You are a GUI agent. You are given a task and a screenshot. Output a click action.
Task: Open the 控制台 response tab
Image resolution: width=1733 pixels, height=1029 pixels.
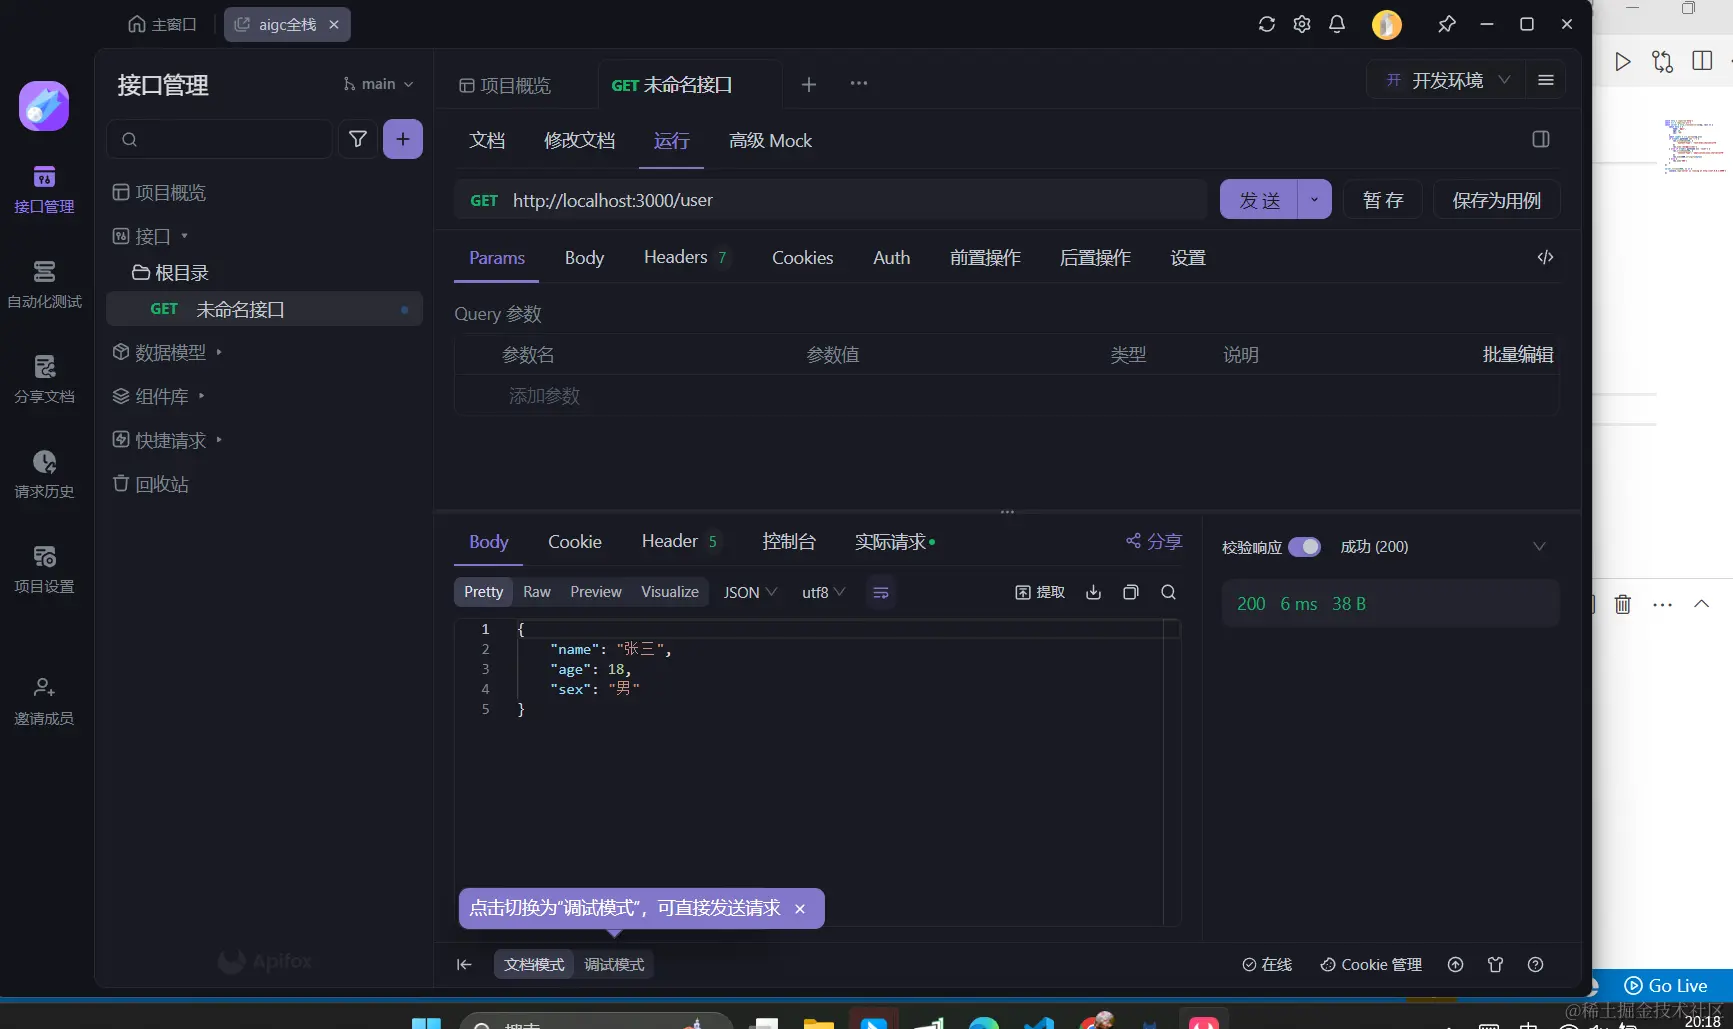pos(789,542)
